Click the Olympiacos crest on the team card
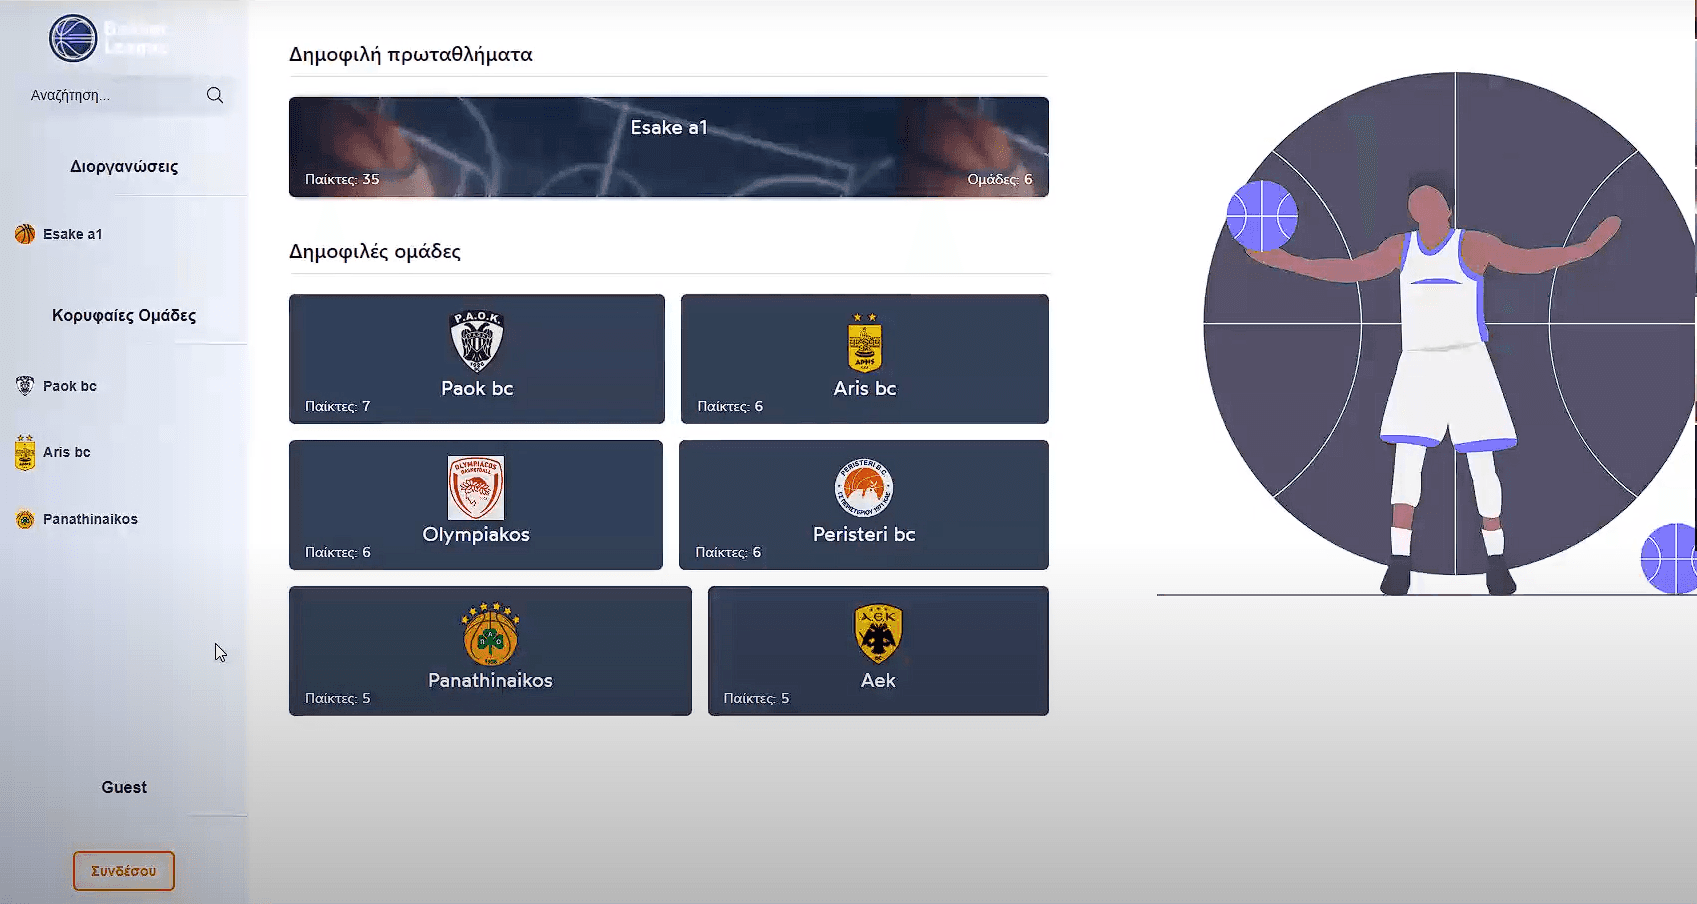Viewport: 1697px width, 904px height. (476, 487)
